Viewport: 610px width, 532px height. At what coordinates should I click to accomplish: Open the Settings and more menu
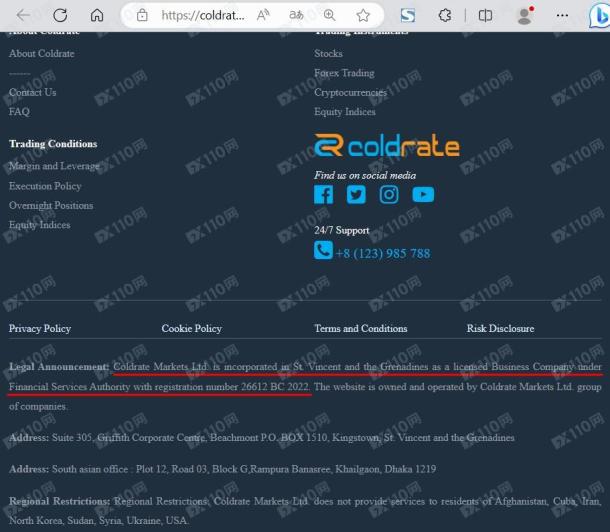[x=562, y=16]
